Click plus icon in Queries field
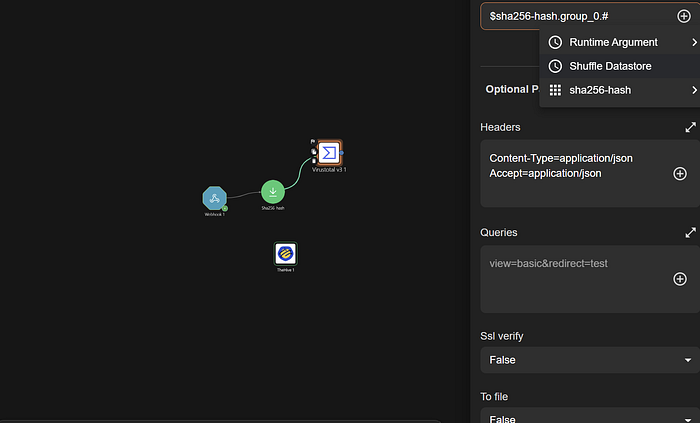The width and height of the screenshot is (700, 423). (680, 279)
